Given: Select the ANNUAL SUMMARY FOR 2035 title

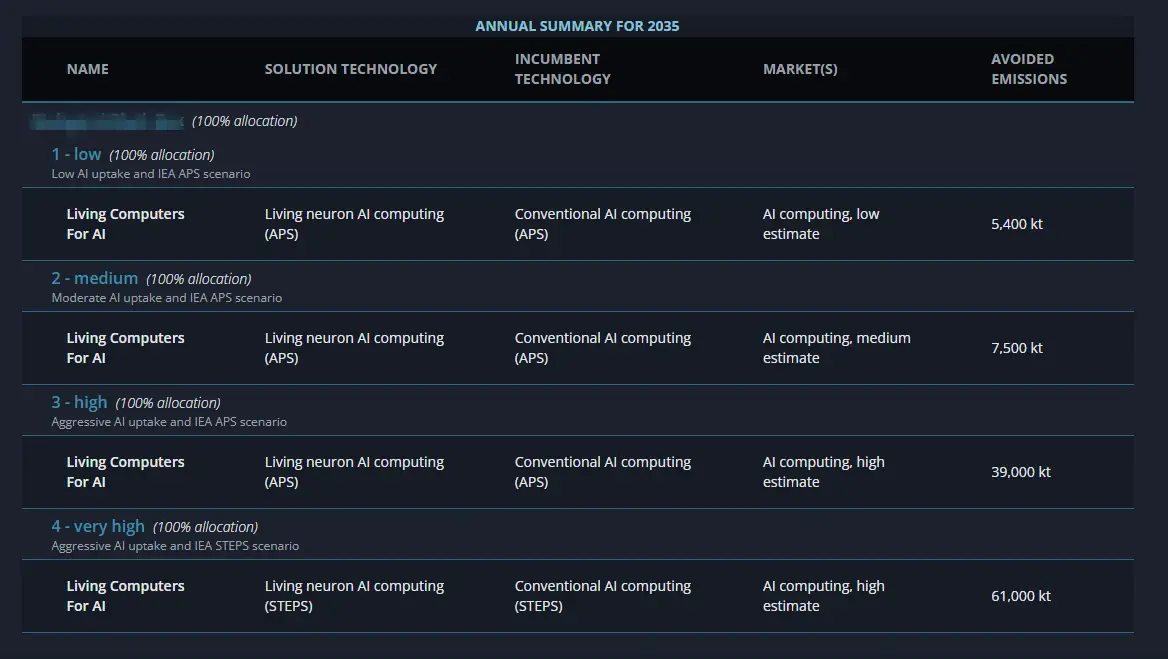Looking at the screenshot, I should 578,25.
